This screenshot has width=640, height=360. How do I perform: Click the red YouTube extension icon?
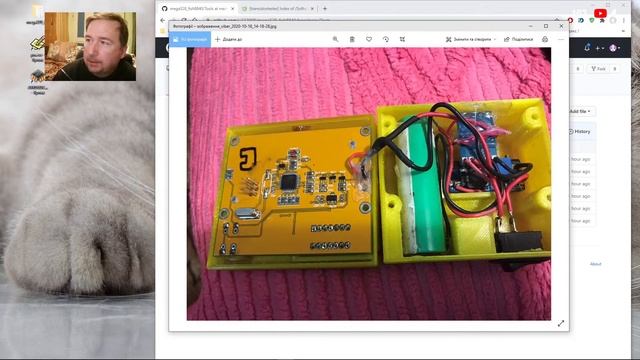[x=600, y=13]
